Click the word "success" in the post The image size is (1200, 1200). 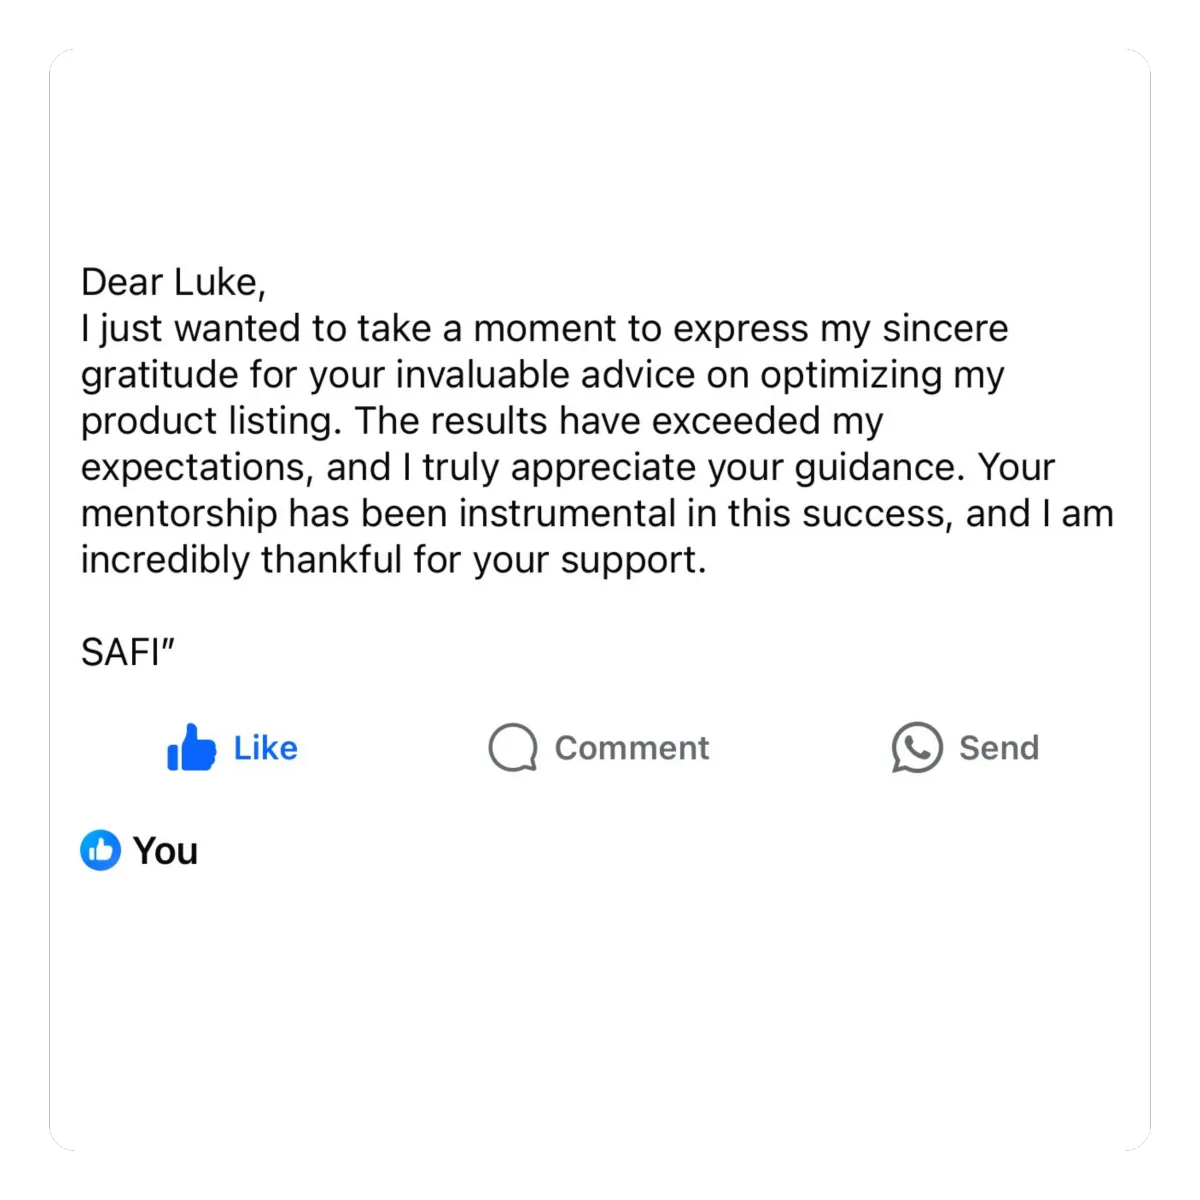(x=872, y=514)
